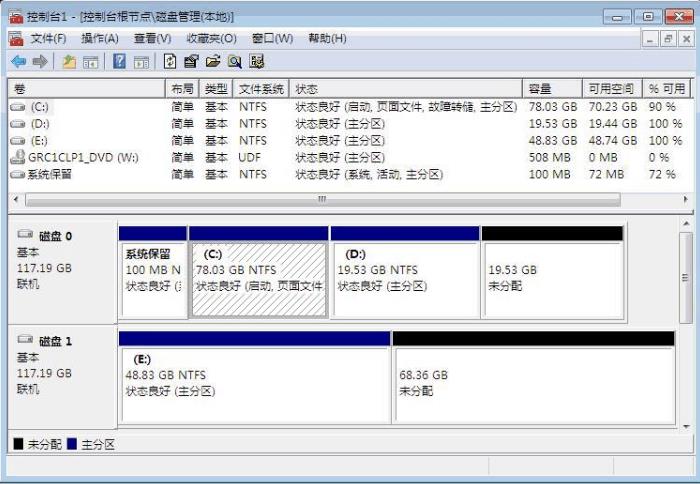Click the 48.74 GB free space cell
This screenshot has width=700, height=484.
pos(612,141)
